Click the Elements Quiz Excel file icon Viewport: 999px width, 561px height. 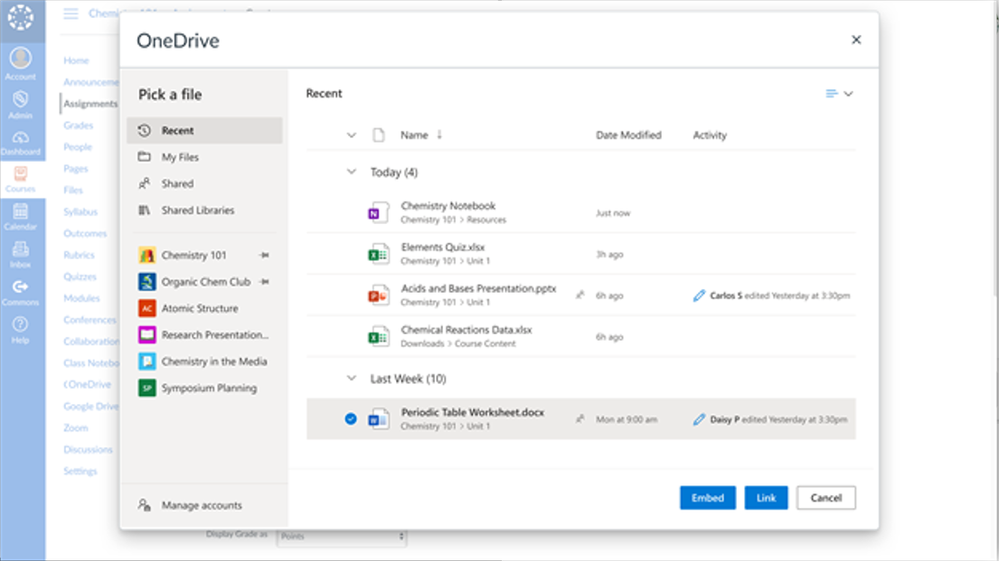(x=378, y=254)
